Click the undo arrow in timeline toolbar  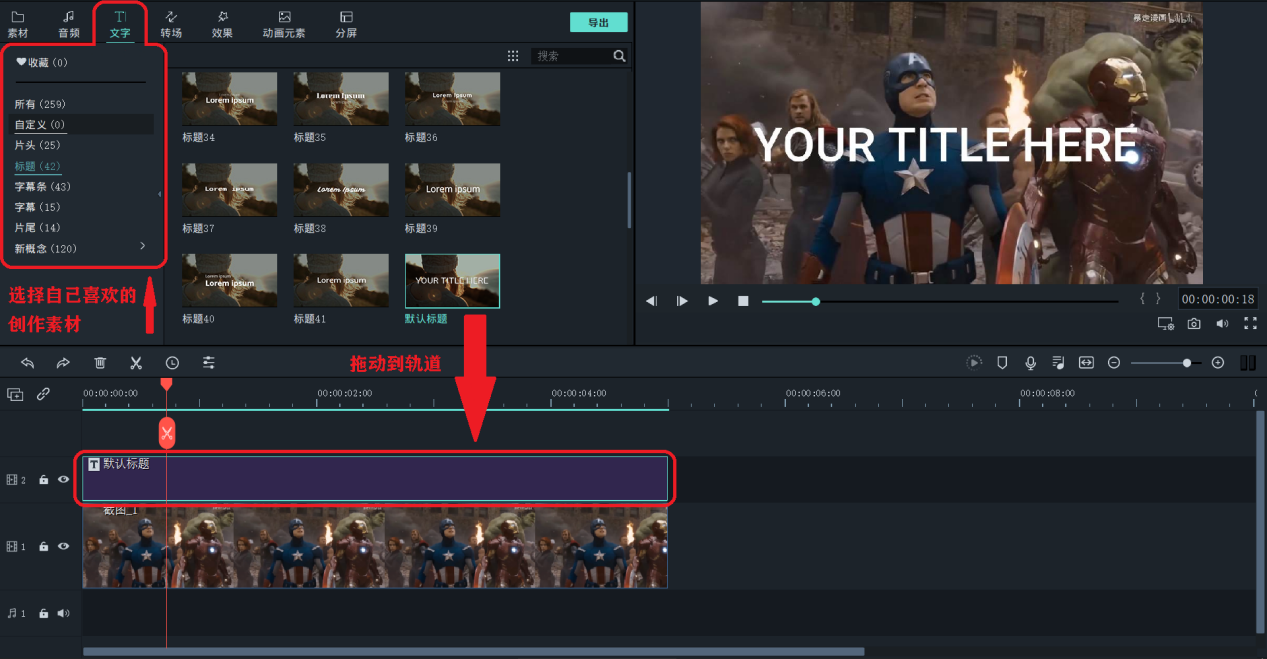coord(28,363)
